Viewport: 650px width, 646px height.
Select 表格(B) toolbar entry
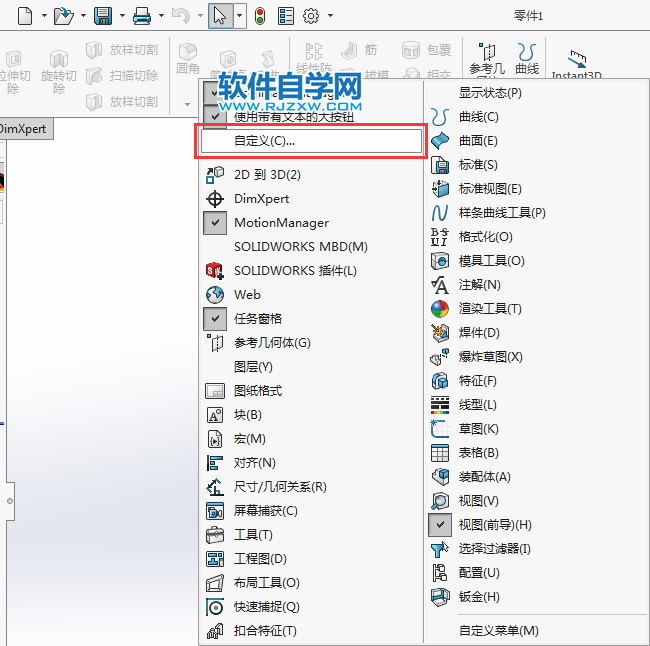point(478,453)
